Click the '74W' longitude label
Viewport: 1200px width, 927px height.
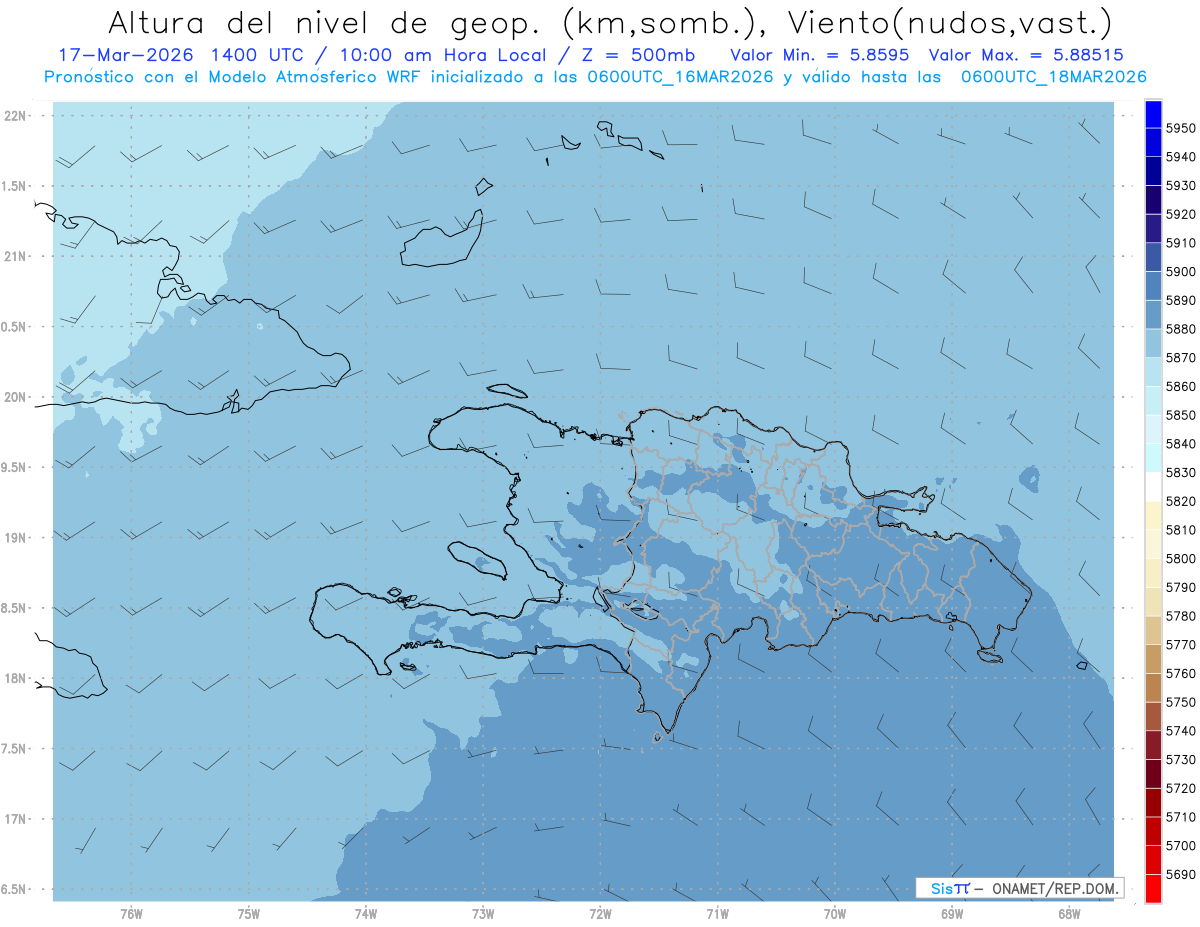point(366,914)
